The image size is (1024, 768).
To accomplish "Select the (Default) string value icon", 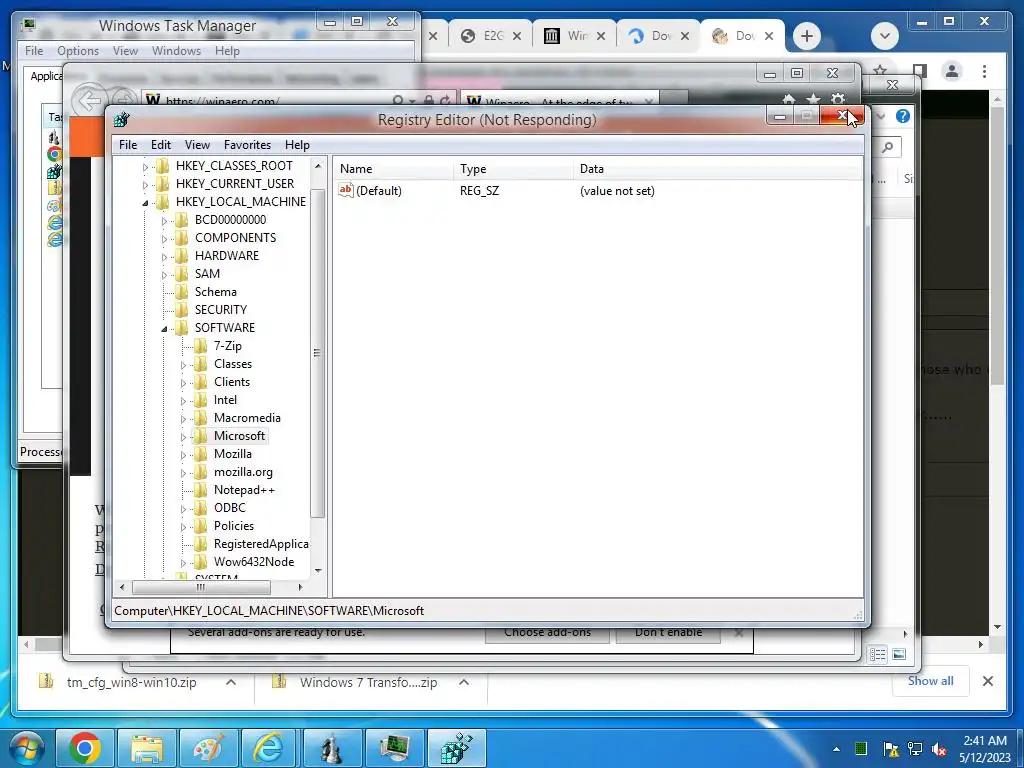I will click(x=345, y=190).
